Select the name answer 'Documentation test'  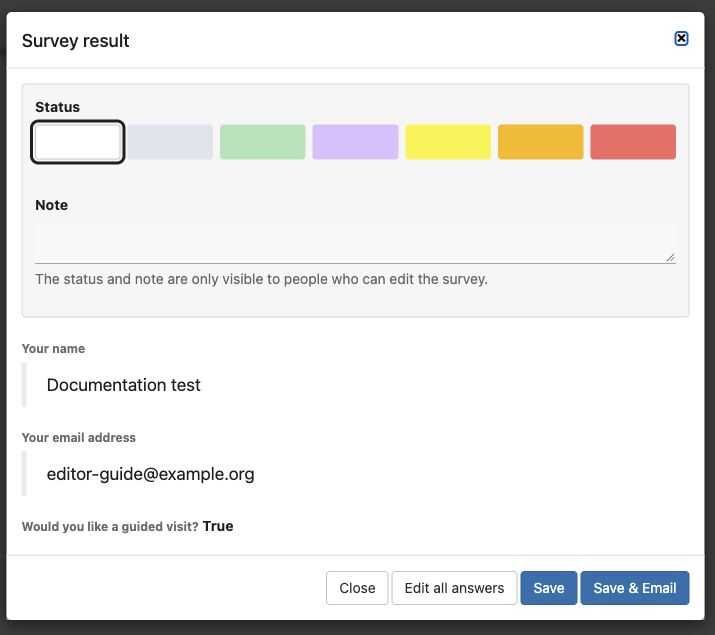pyautogui.click(x=124, y=385)
